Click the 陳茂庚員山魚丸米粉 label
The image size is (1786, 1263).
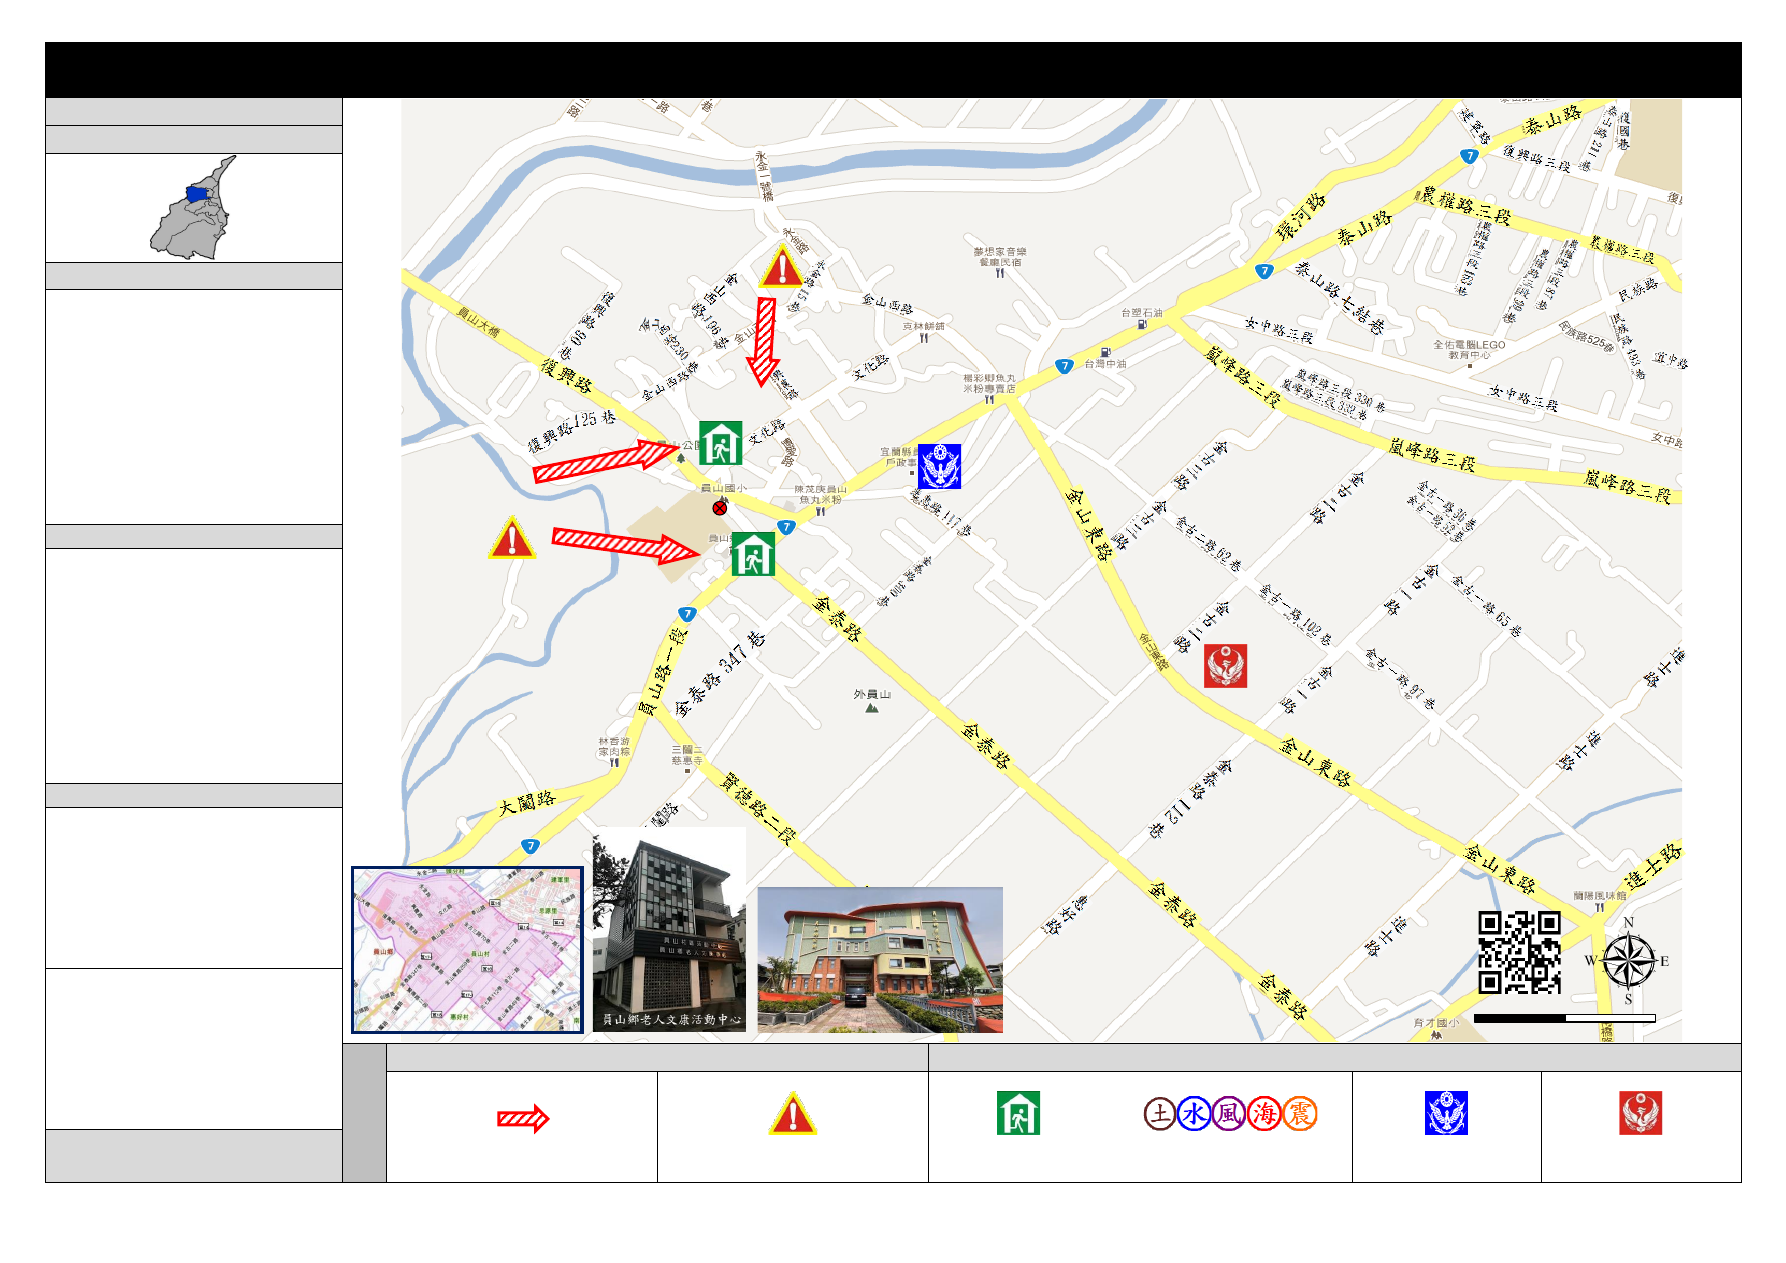[820, 494]
